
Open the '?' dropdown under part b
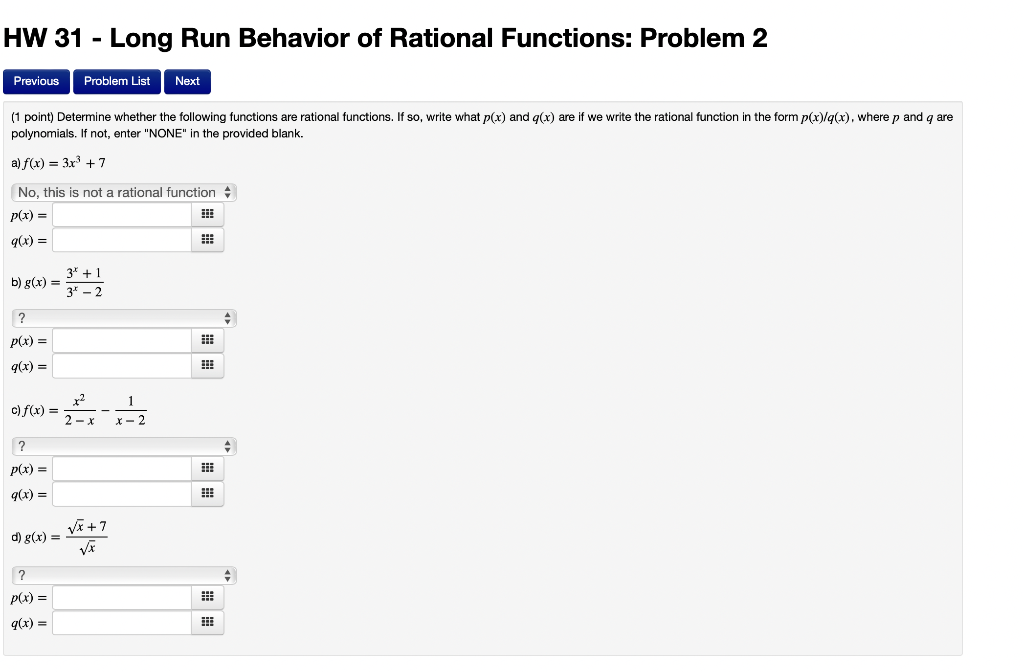click(x=123, y=318)
